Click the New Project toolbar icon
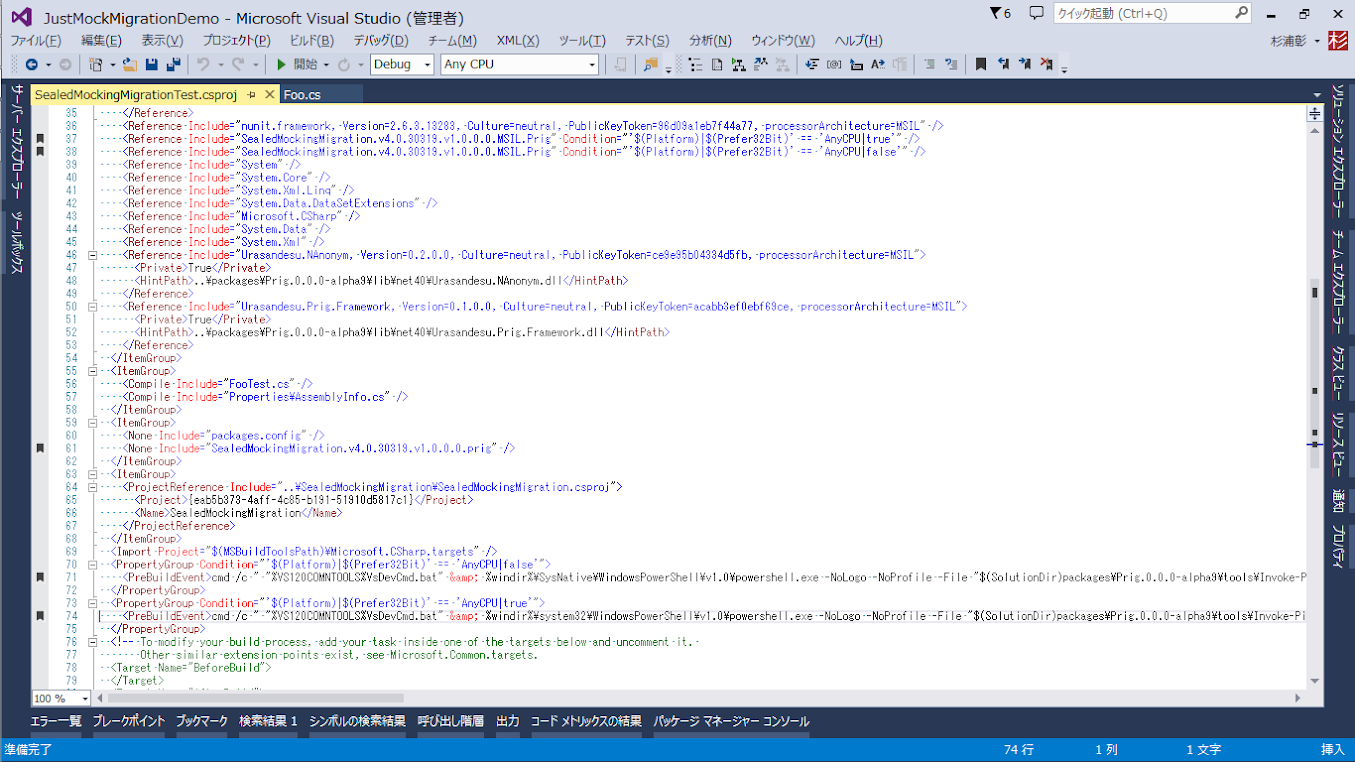This screenshot has height=762, width=1355. (x=95, y=64)
